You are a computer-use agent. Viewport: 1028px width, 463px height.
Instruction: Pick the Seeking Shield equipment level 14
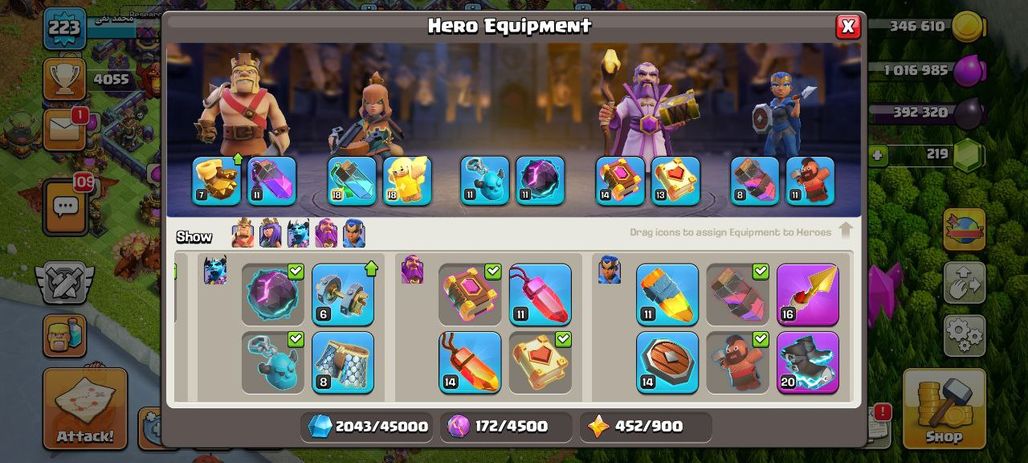click(667, 362)
